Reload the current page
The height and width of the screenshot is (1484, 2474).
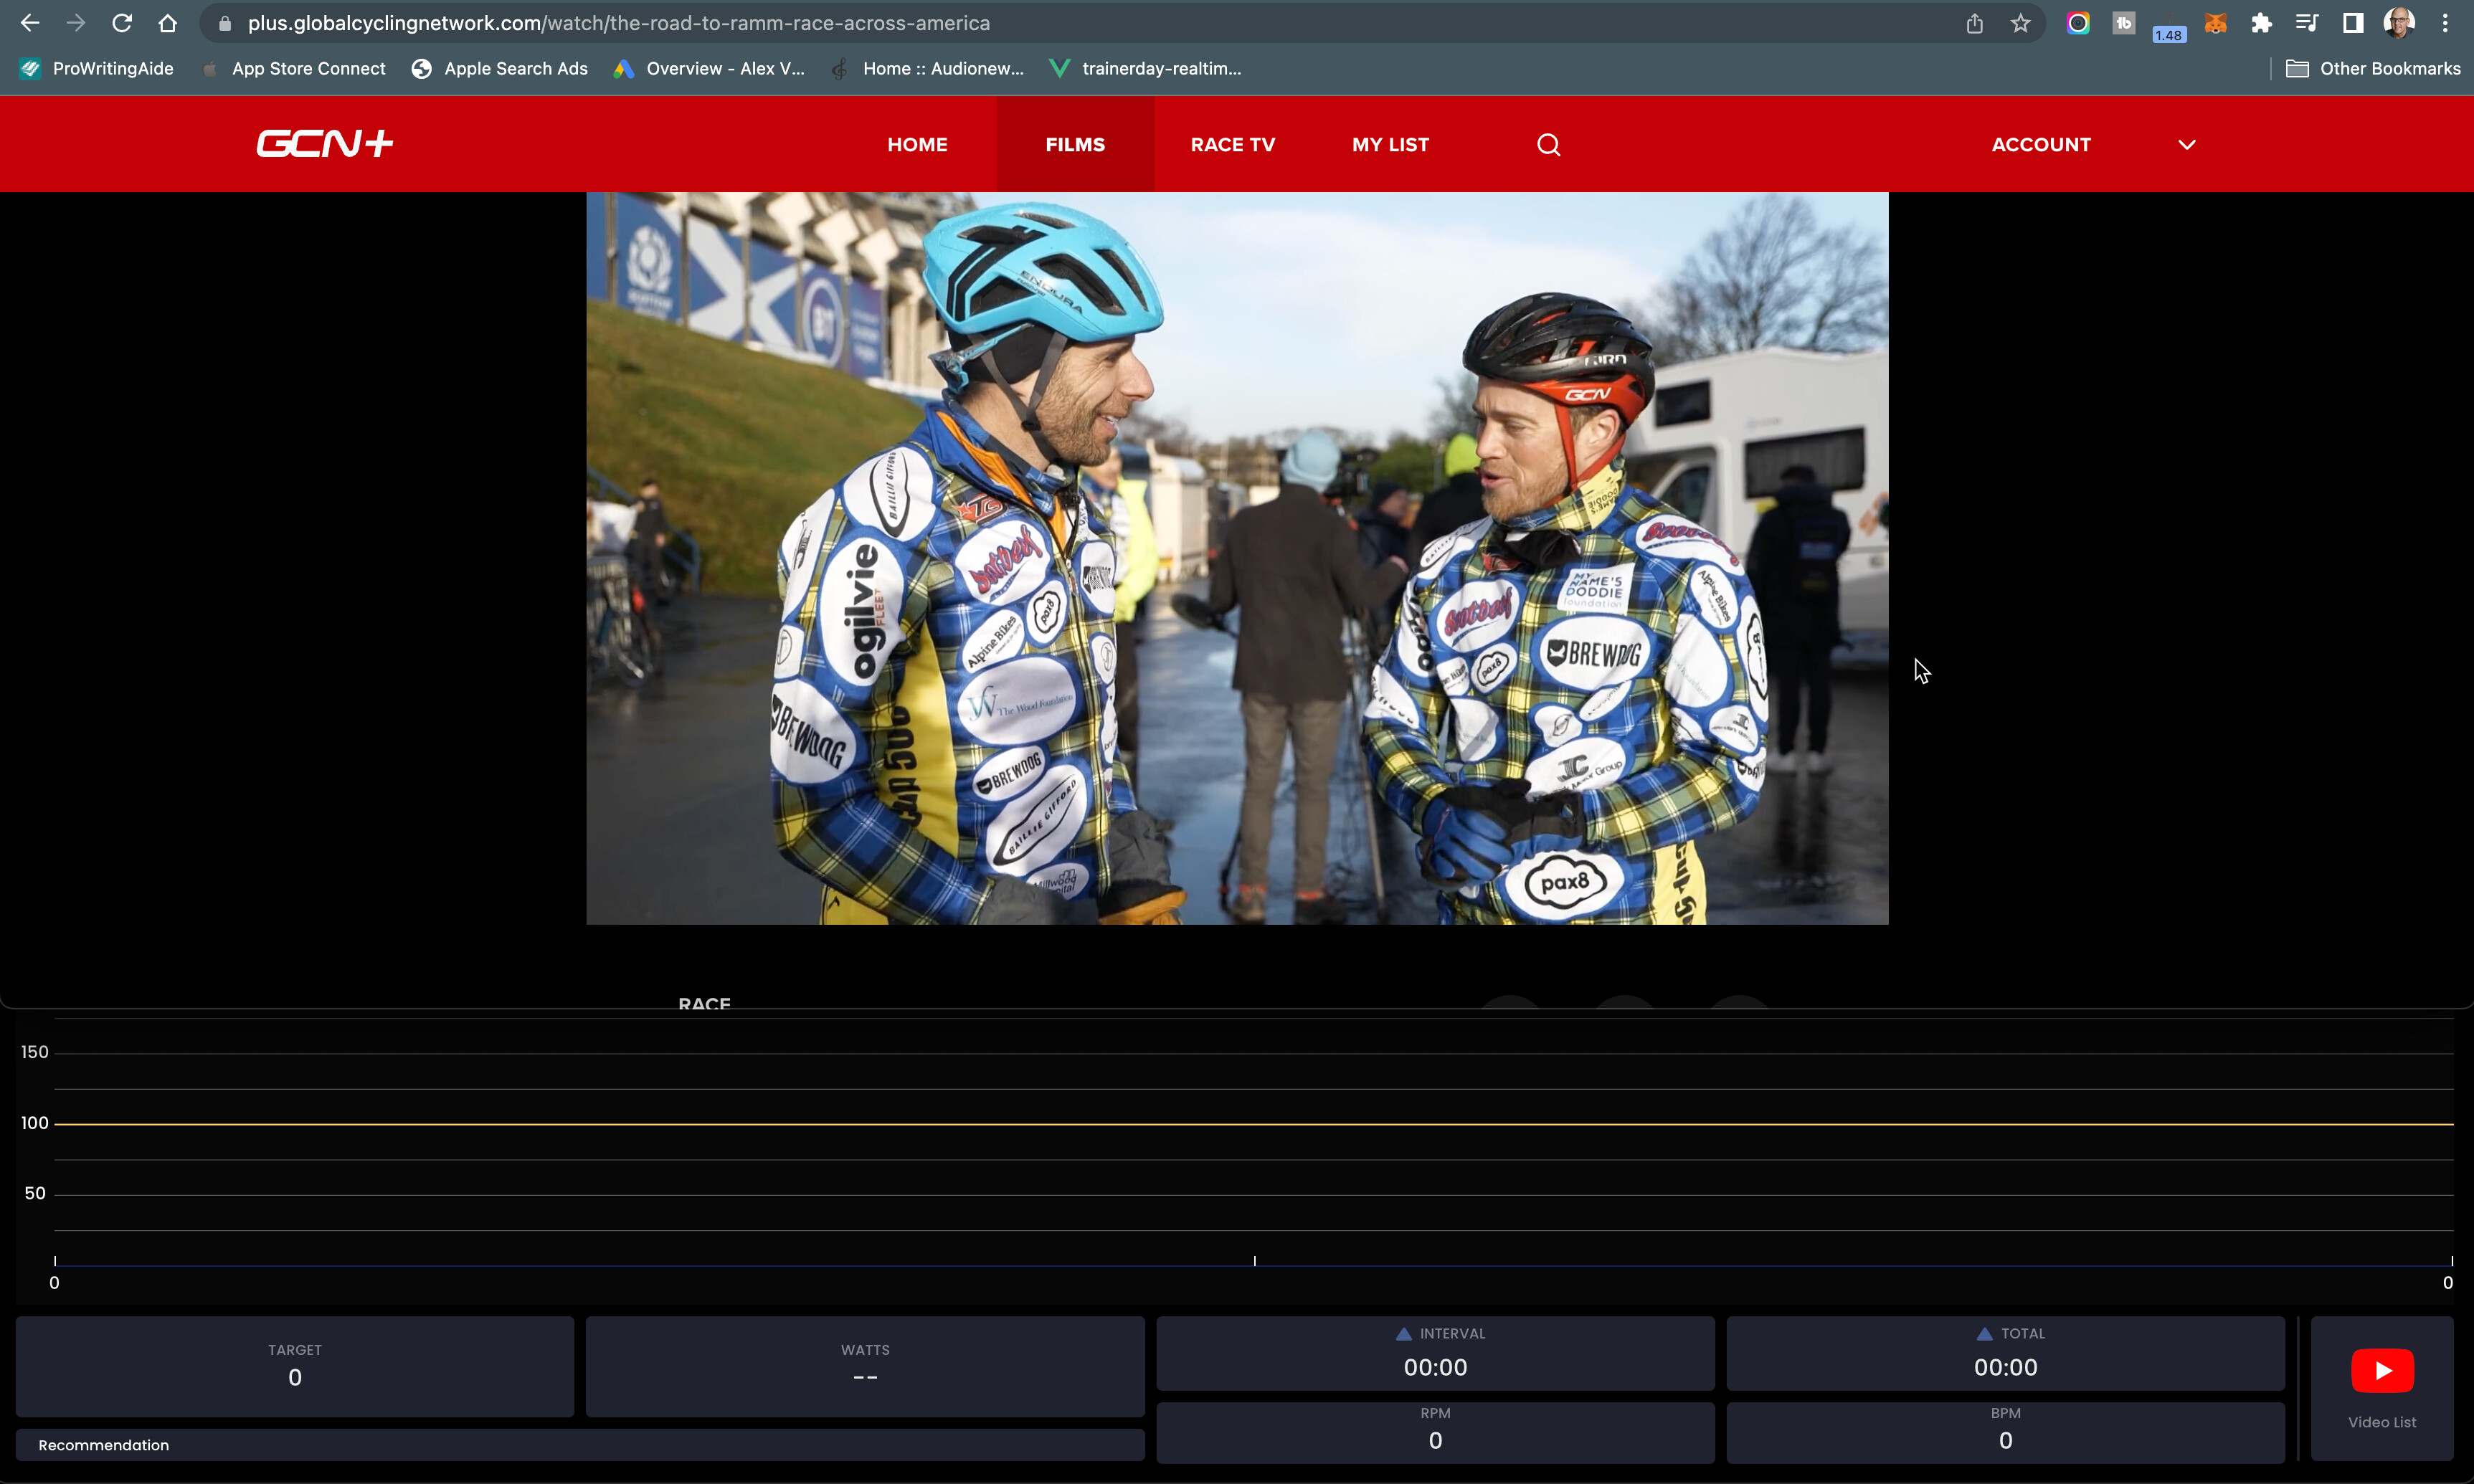122,23
